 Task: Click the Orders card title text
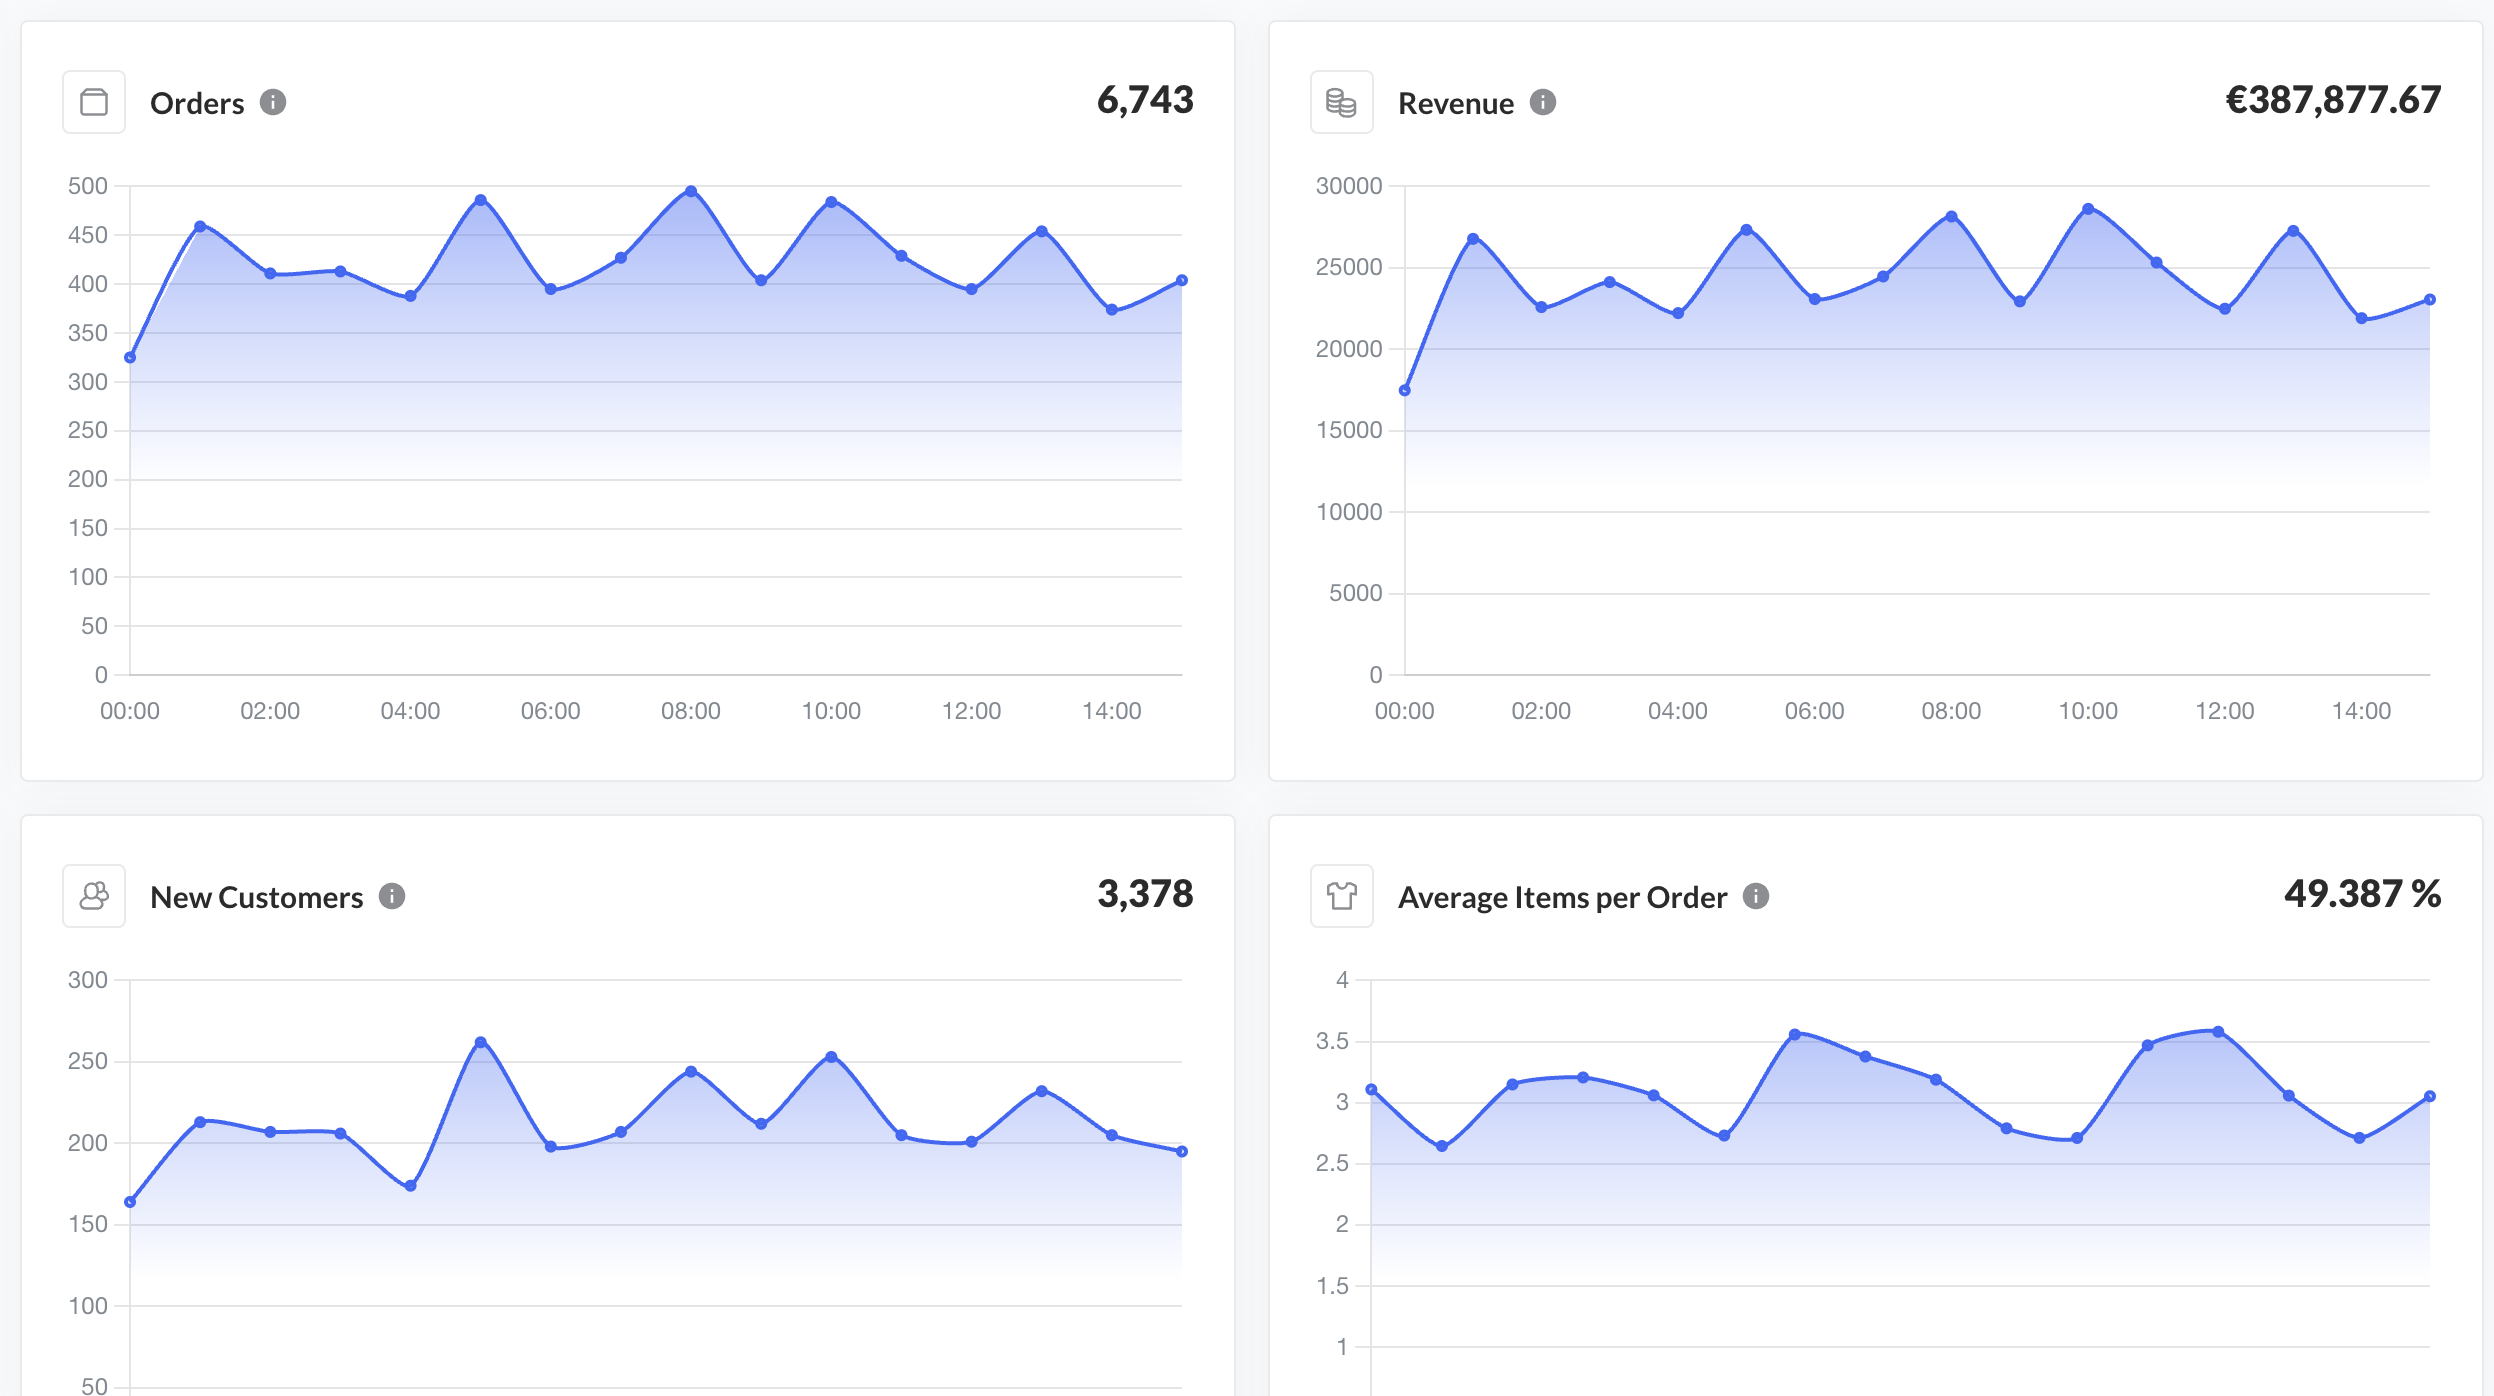(197, 103)
